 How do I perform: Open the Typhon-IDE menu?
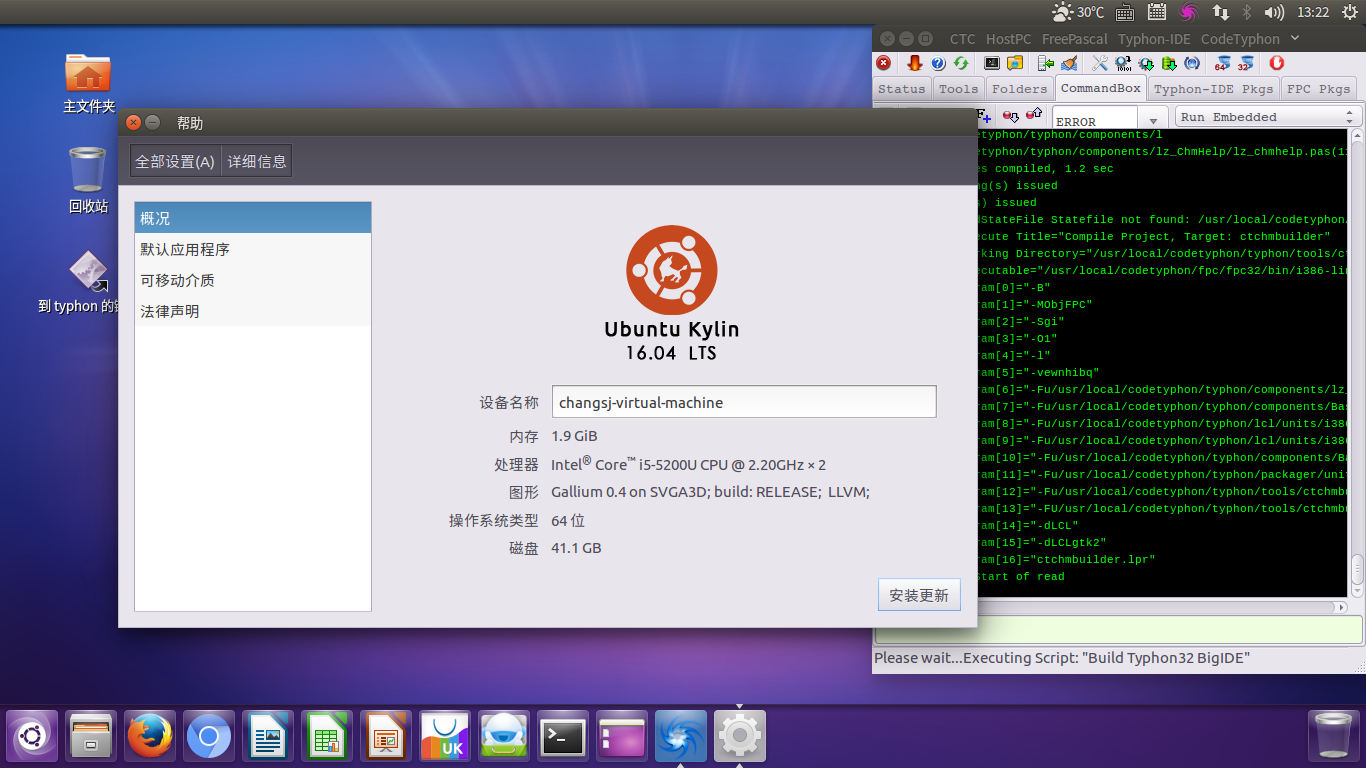[x=1154, y=39]
